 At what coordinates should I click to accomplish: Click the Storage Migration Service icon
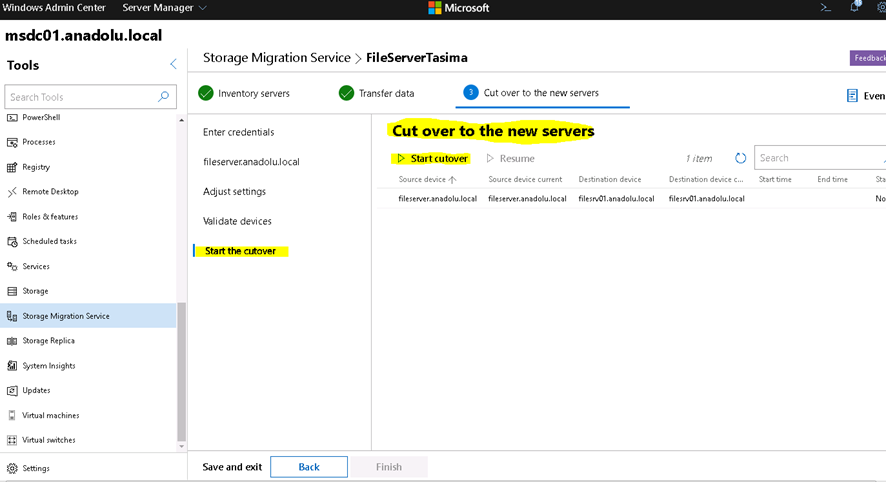click(12, 316)
